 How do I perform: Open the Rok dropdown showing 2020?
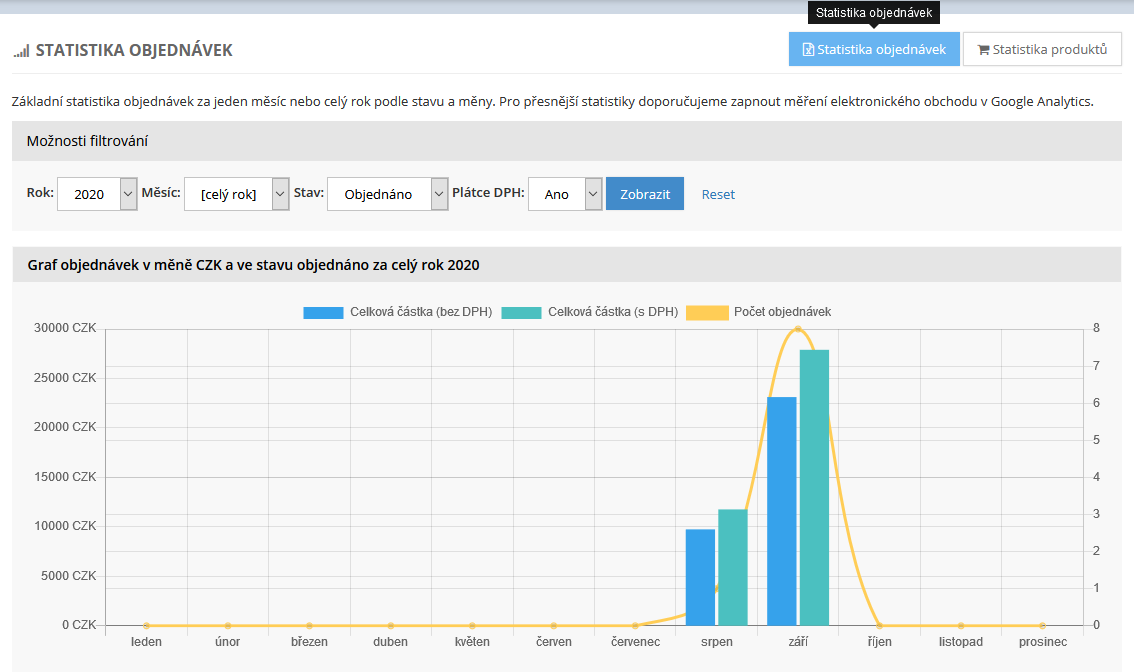point(97,194)
